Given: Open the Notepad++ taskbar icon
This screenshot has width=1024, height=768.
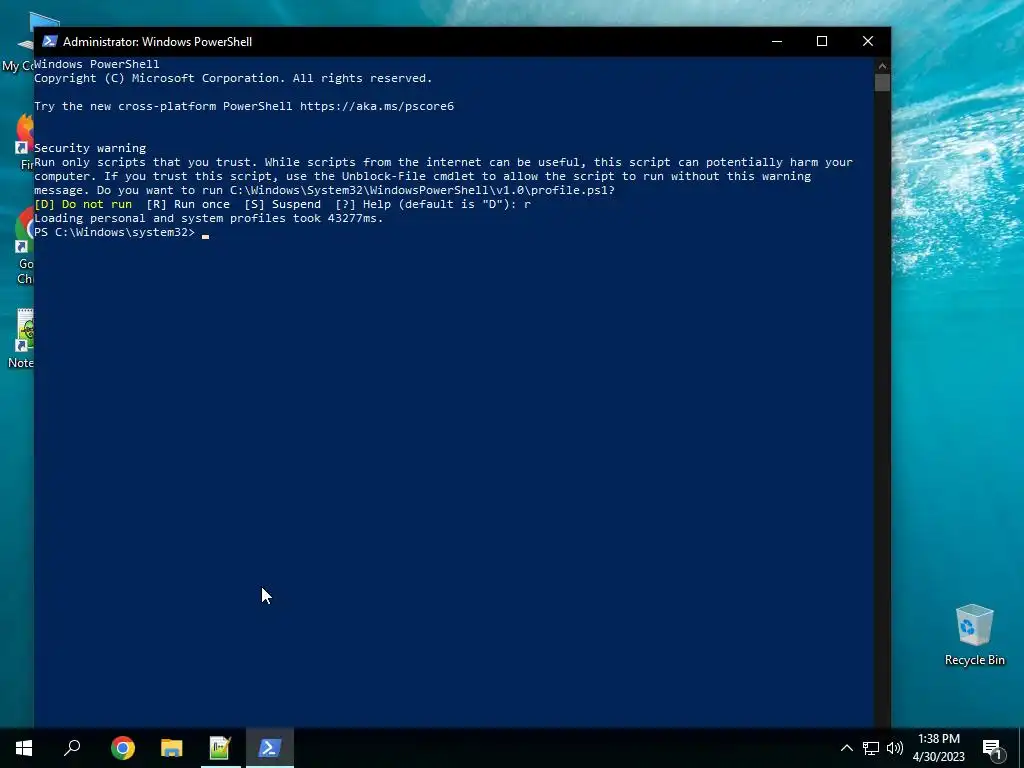Looking at the screenshot, I should coord(220,748).
